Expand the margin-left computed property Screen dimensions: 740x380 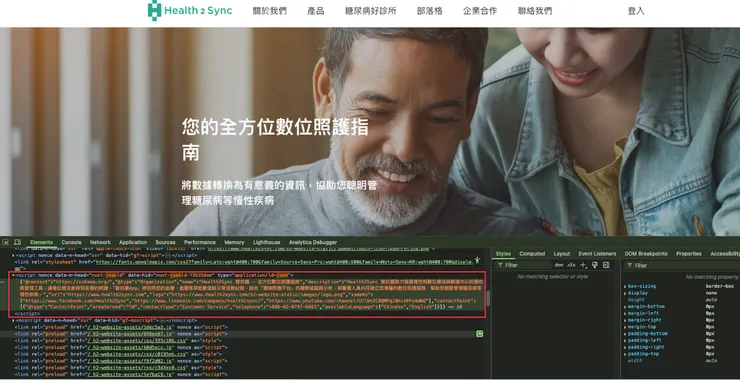click(x=625, y=313)
